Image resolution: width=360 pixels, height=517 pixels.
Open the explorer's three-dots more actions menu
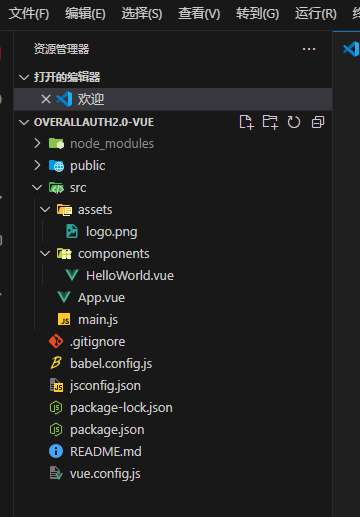(x=309, y=49)
